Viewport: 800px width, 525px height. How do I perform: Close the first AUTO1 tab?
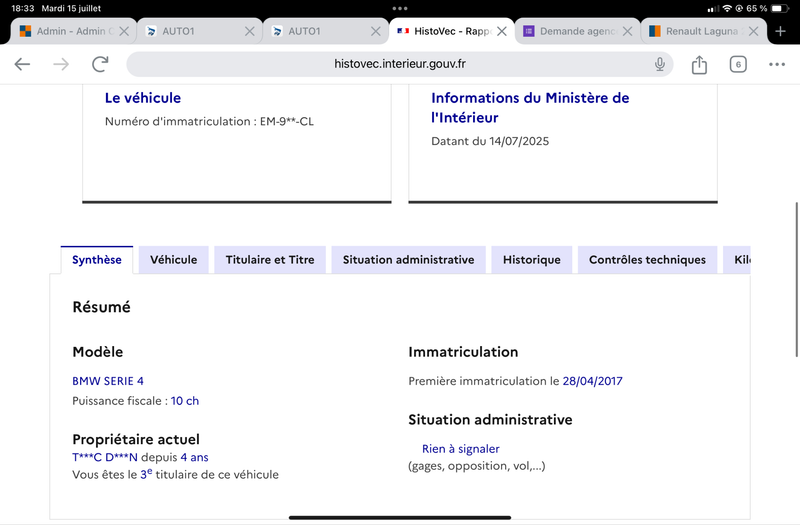click(x=249, y=31)
